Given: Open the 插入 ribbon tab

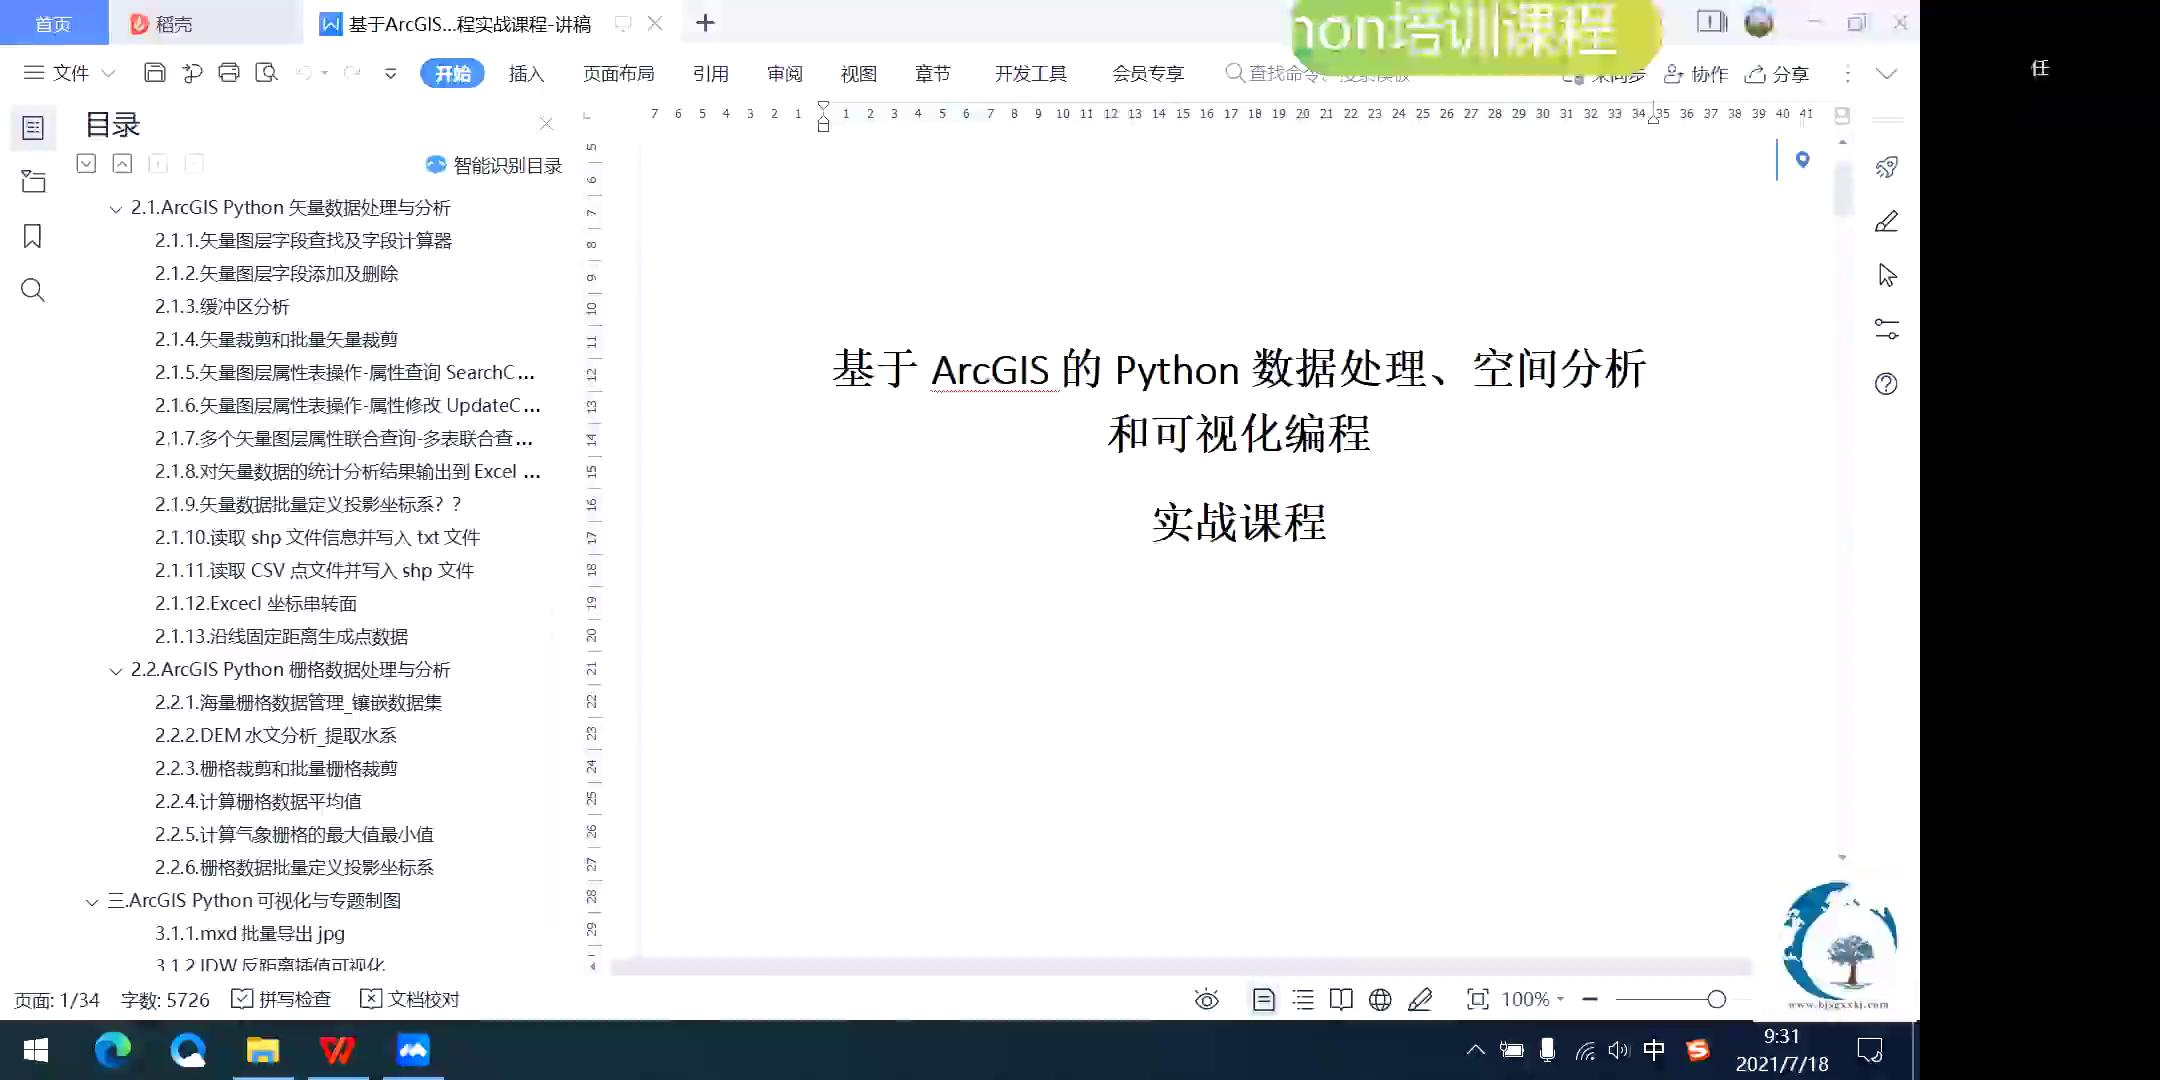Looking at the screenshot, I should 526,73.
